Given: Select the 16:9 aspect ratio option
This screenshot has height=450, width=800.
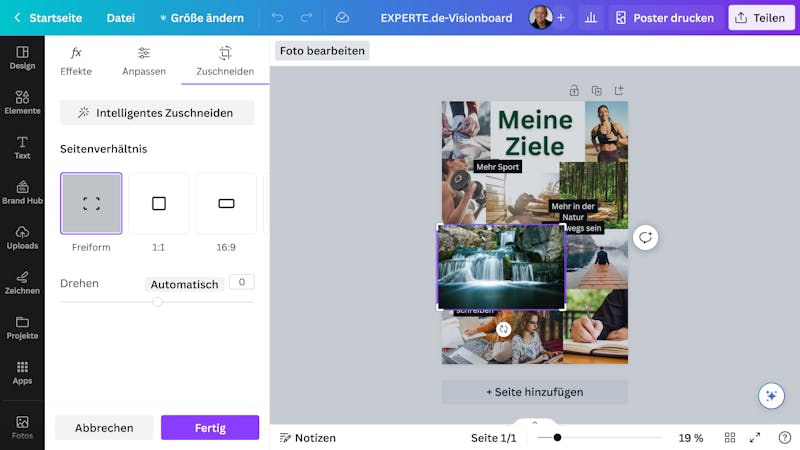Looking at the screenshot, I should tap(226, 203).
